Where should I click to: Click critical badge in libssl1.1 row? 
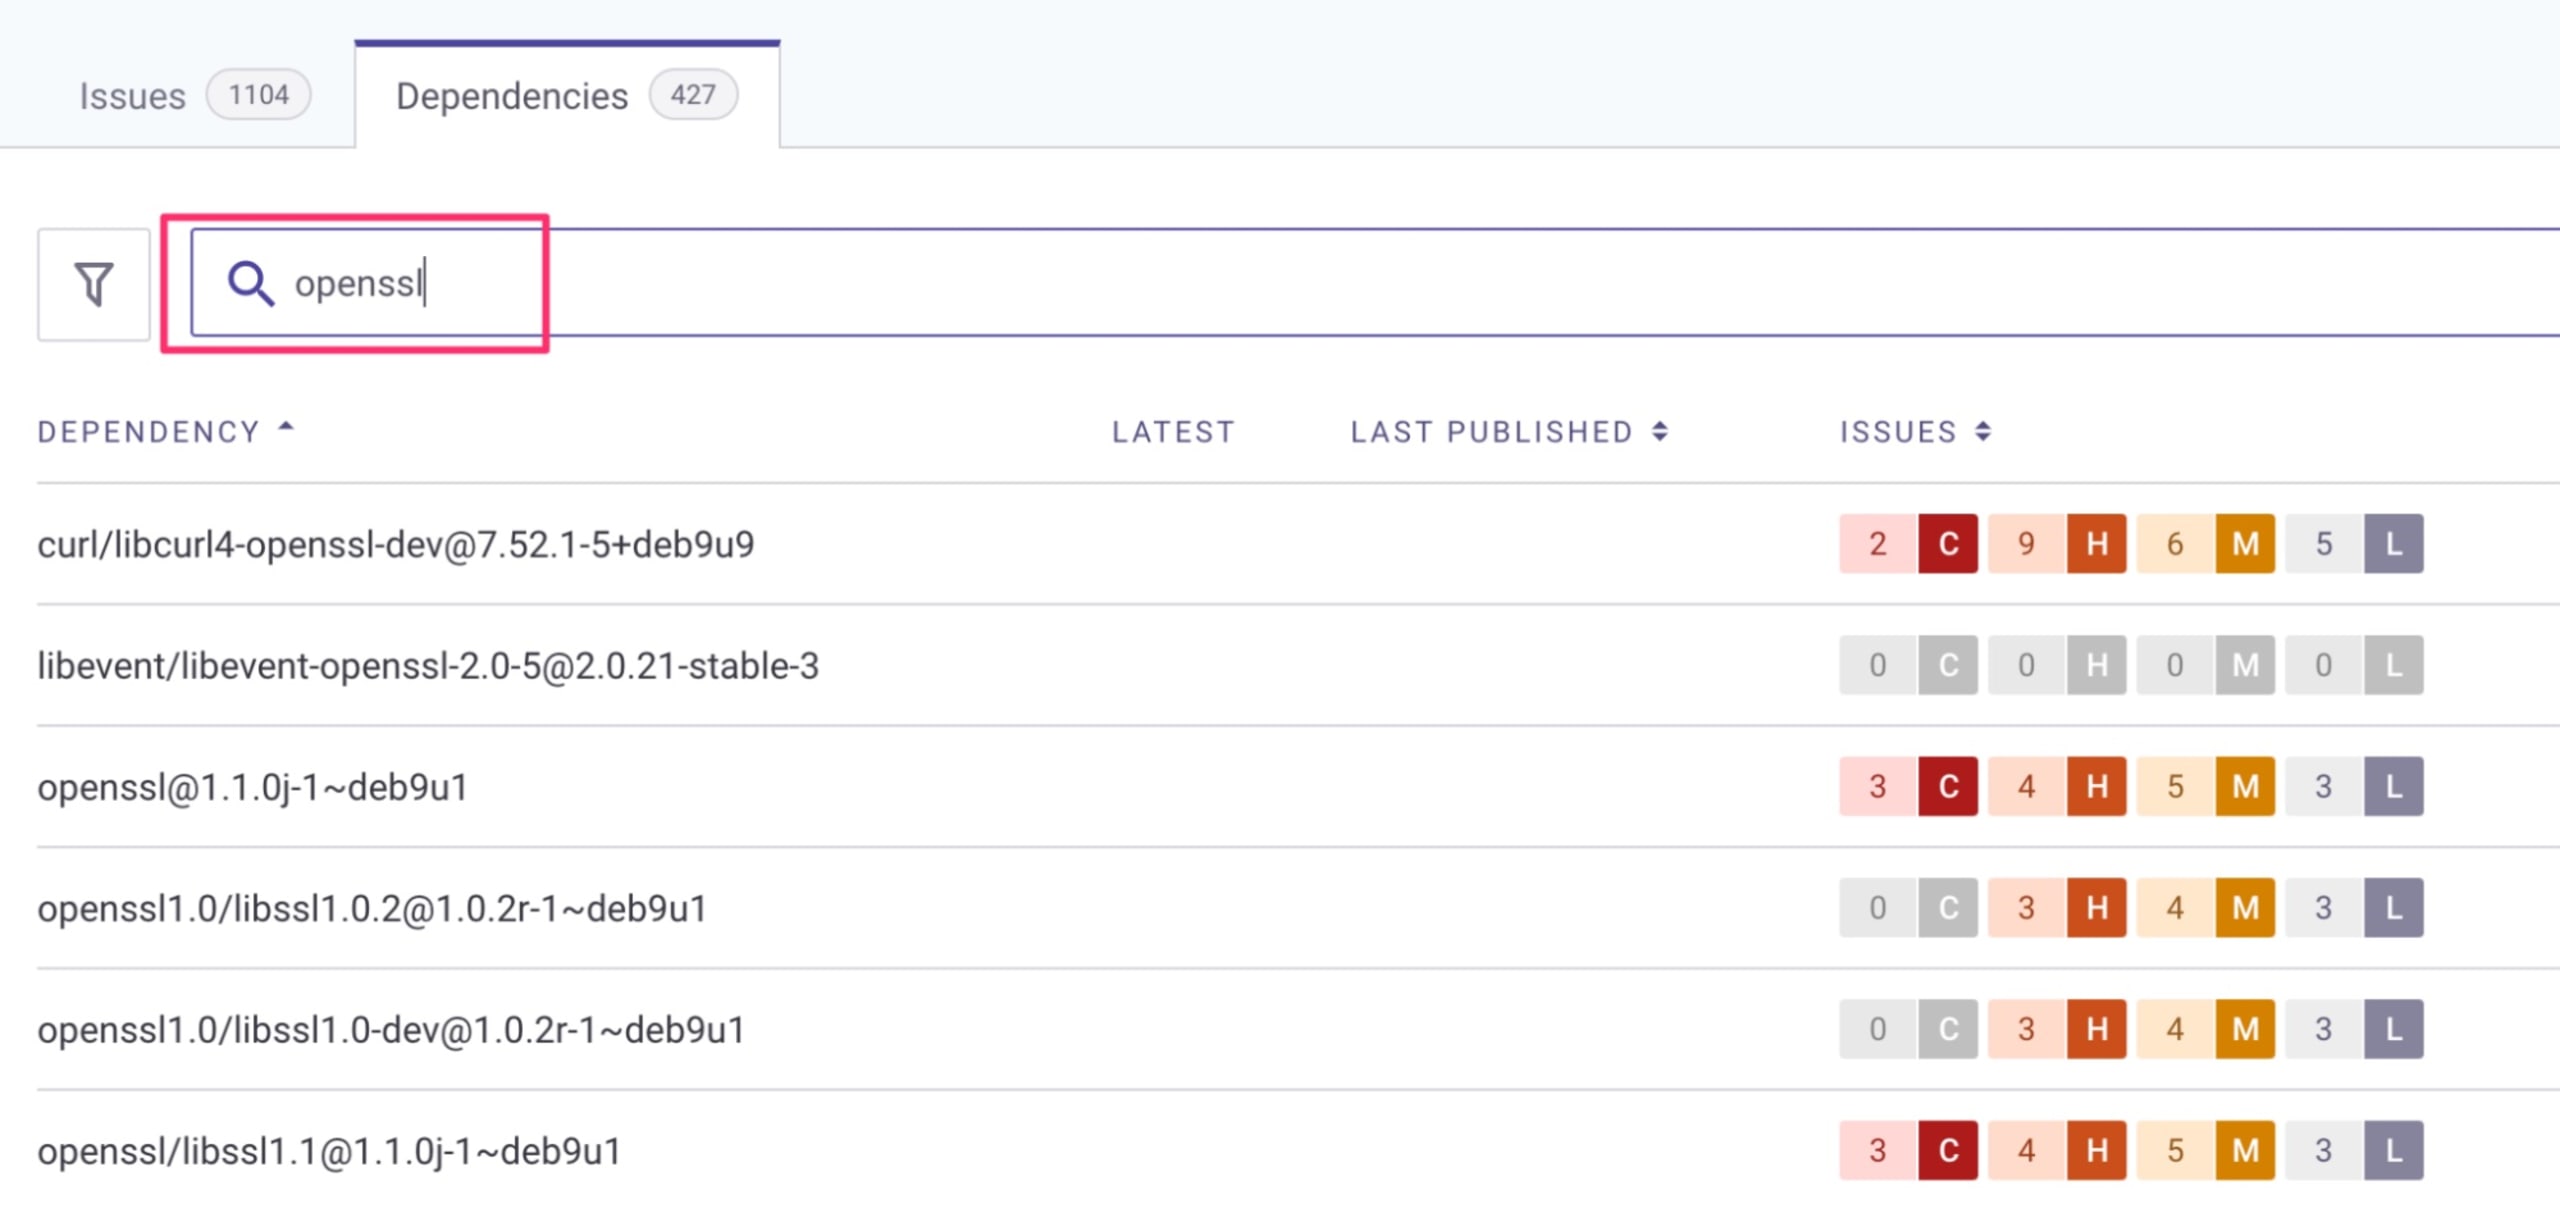point(1947,1150)
